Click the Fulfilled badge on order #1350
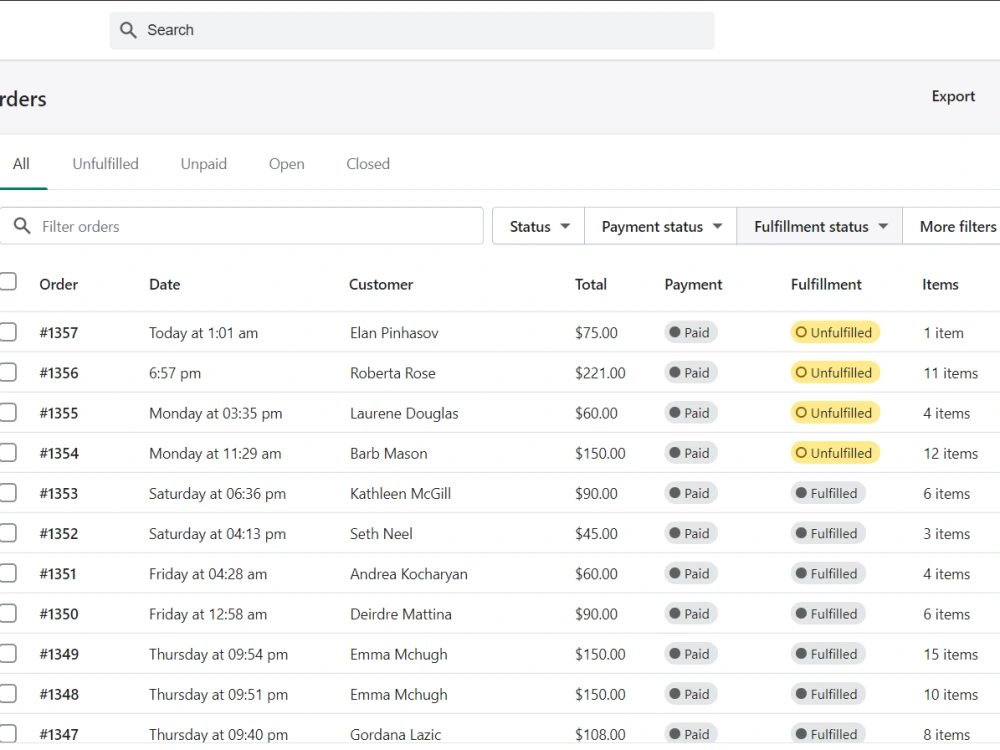The image size is (1000, 750). pos(828,614)
